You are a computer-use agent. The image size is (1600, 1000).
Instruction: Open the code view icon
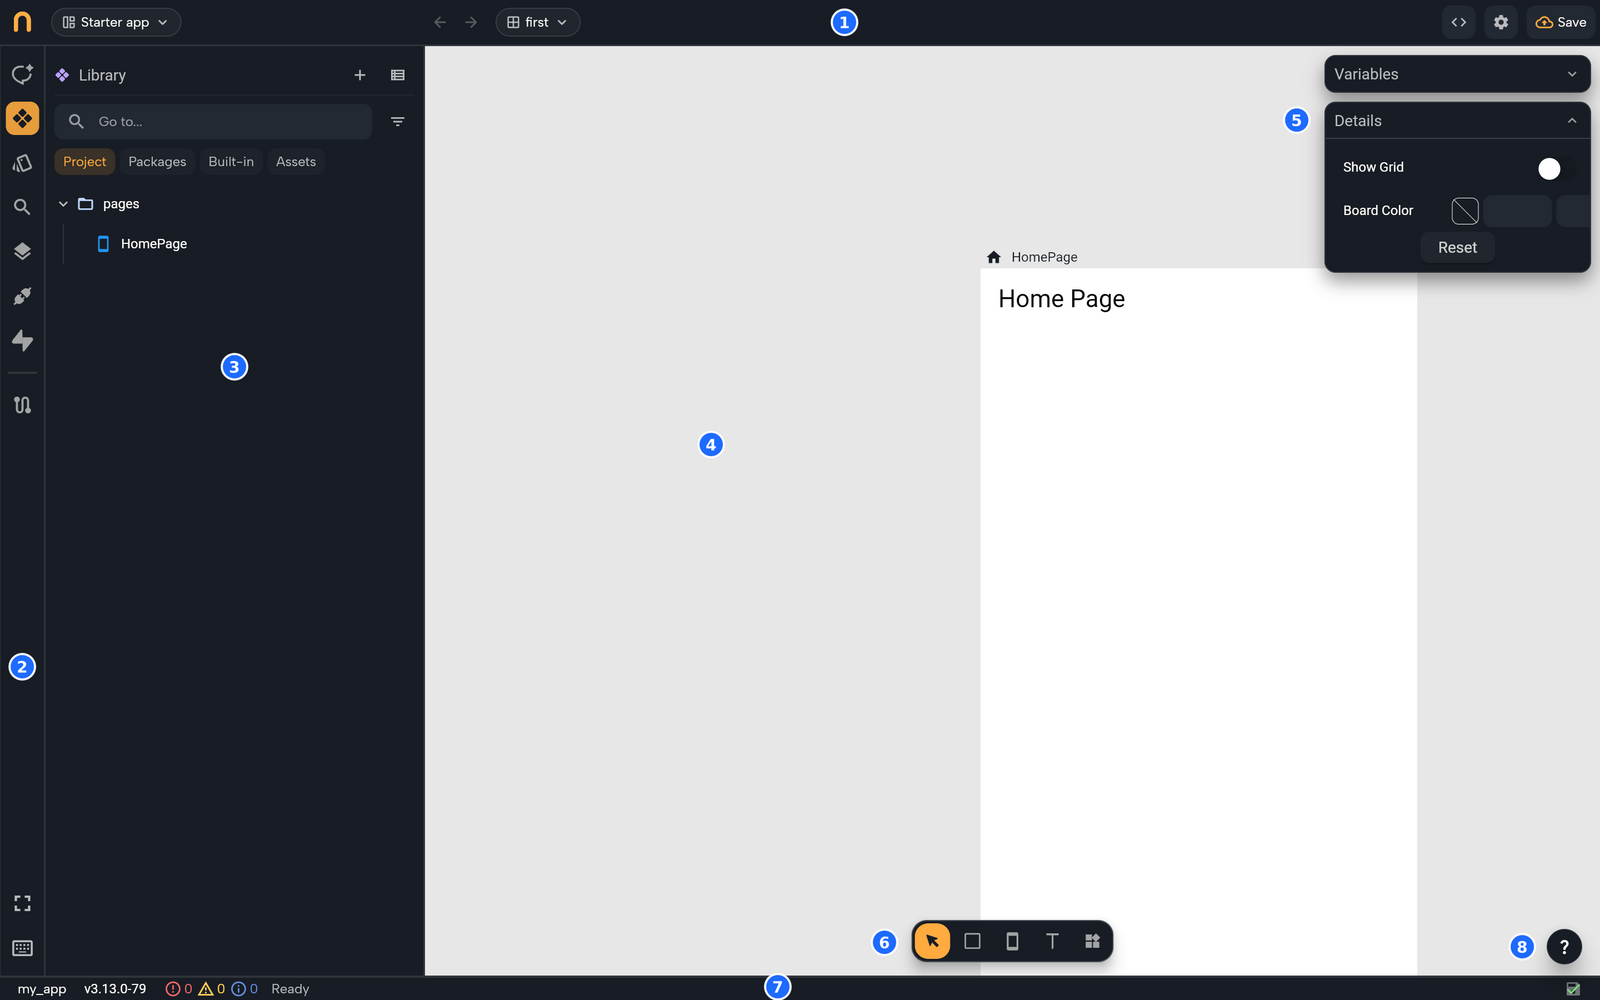tap(1459, 22)
